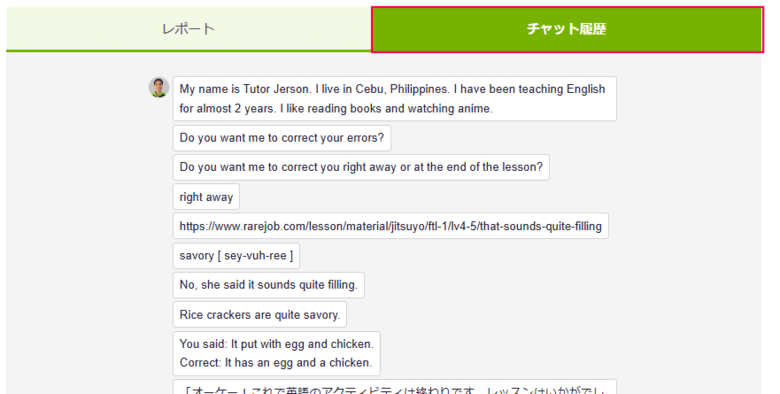Viewport: 780px width, 394px height.
Task: Click the Japanese 'オーケー' closing message bubble
Action: coord(394,388)
